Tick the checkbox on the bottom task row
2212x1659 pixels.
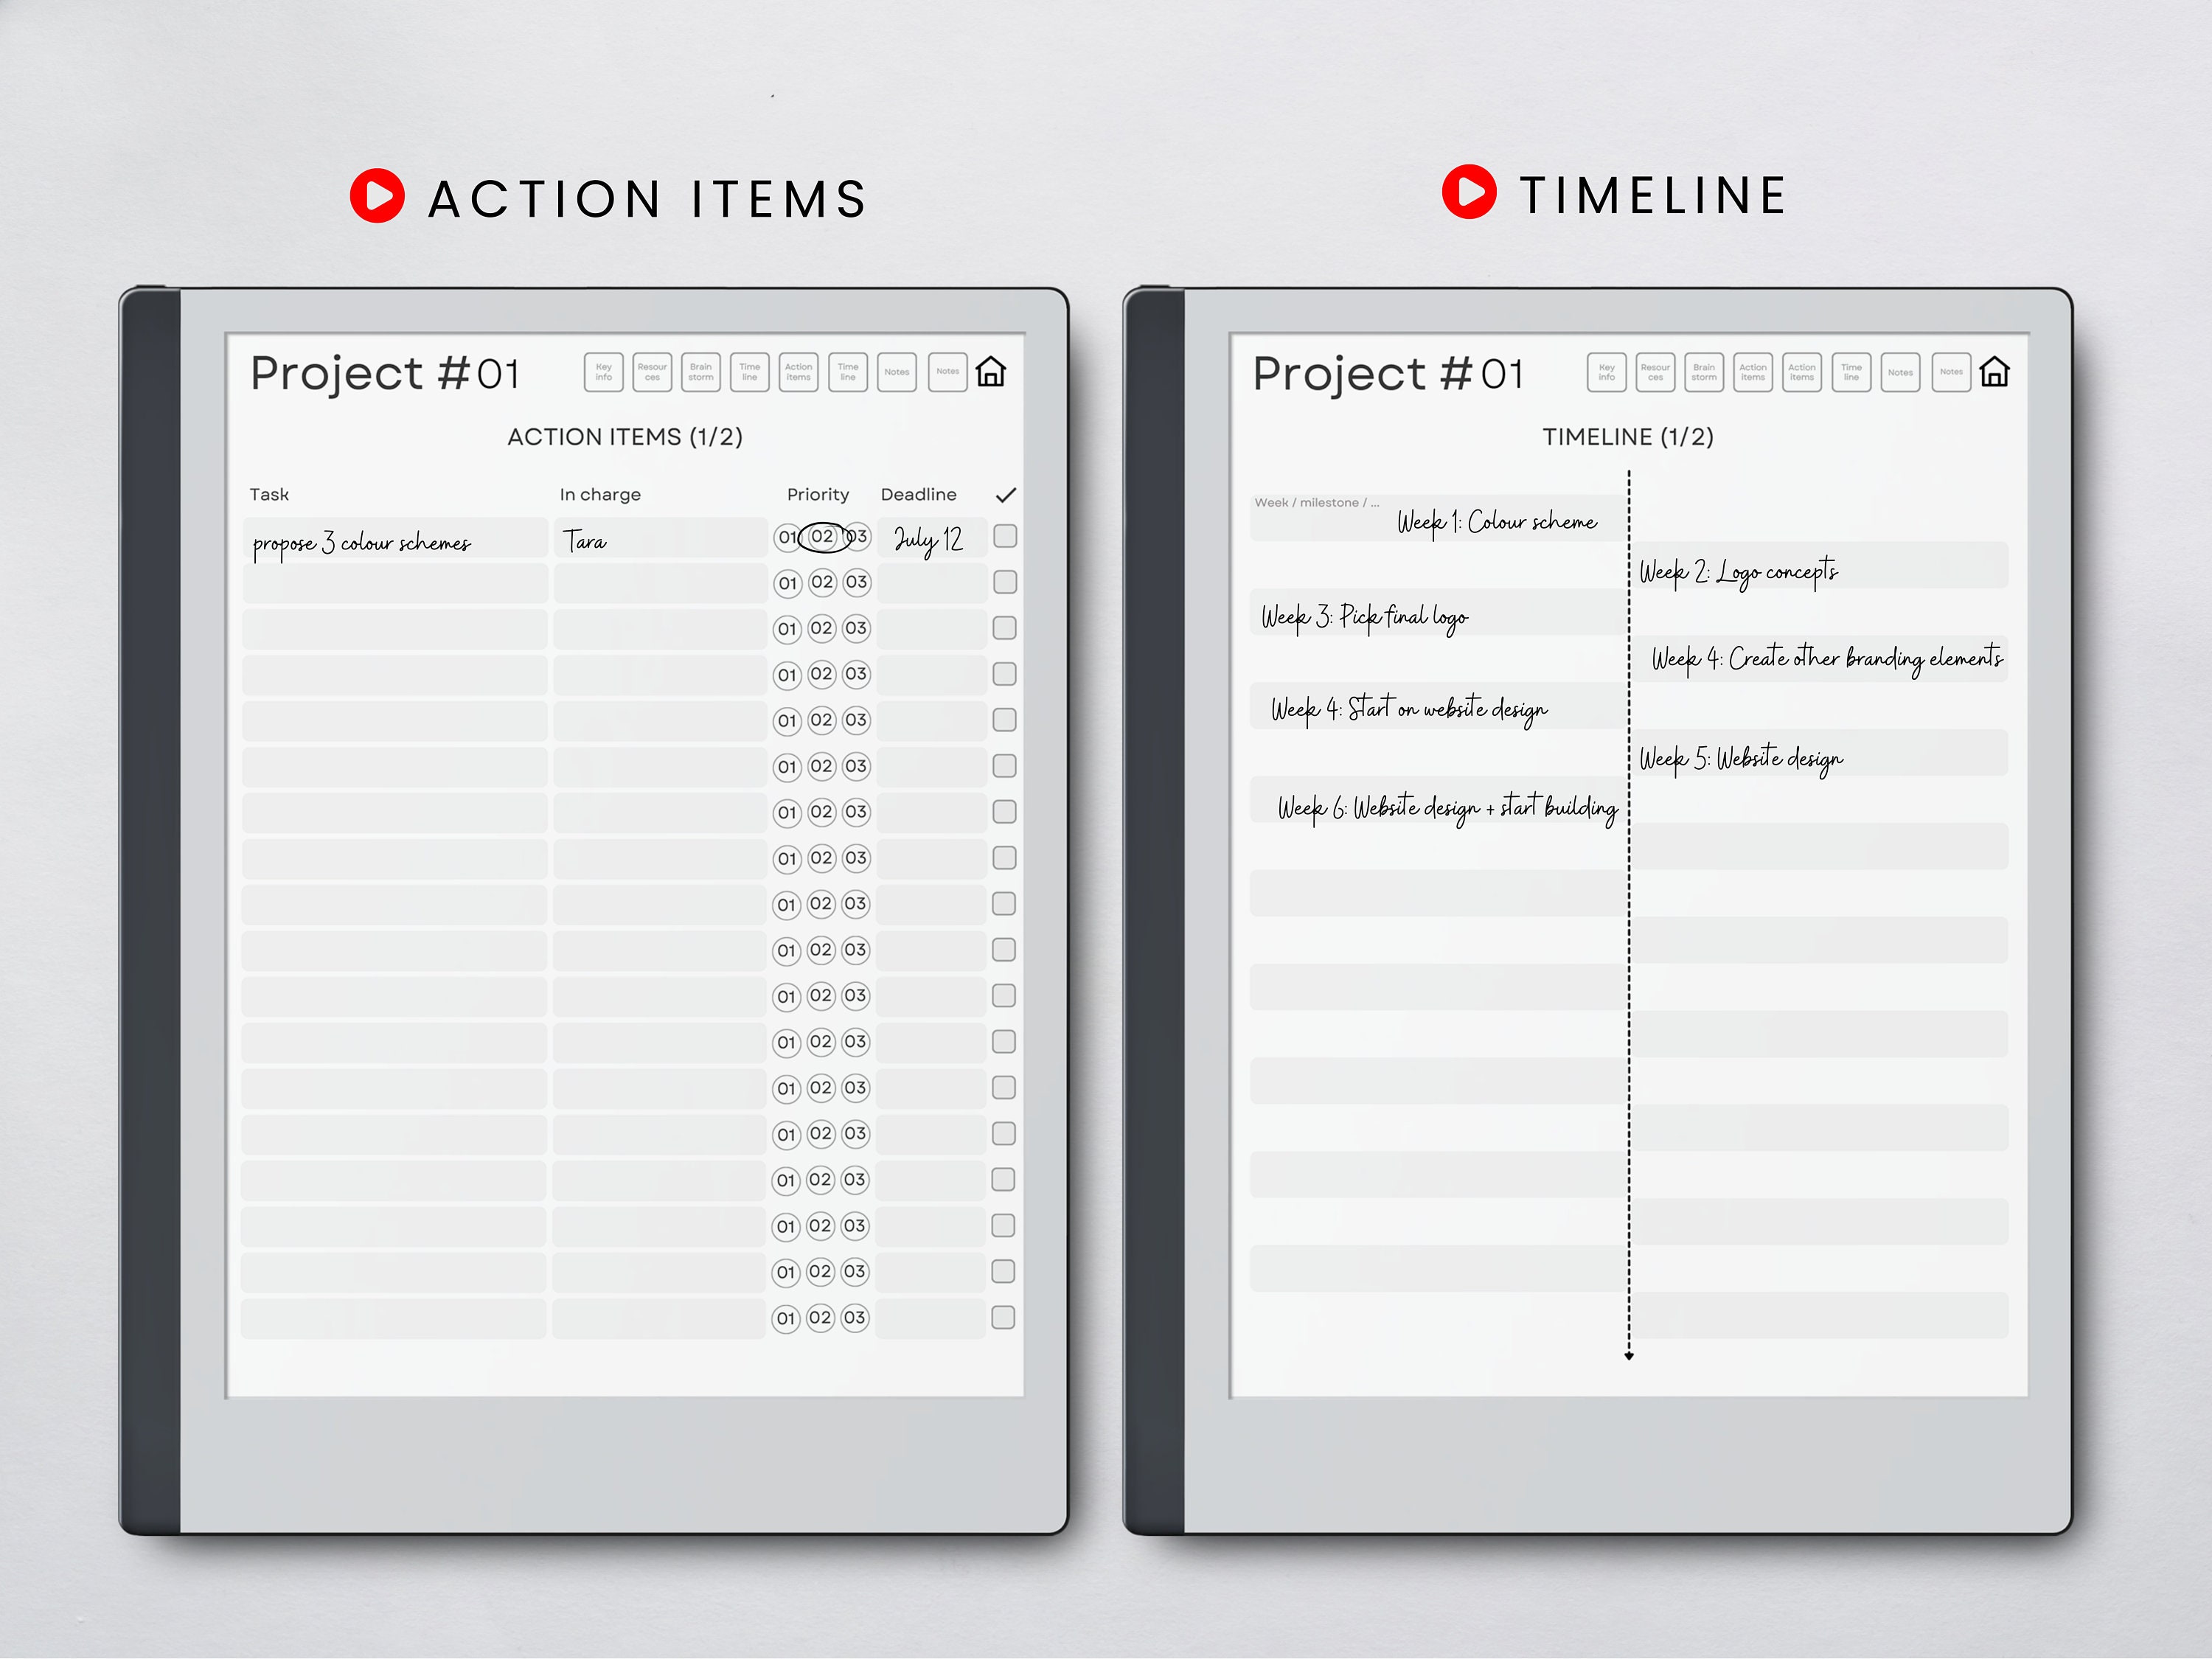pos(1003,1317)
